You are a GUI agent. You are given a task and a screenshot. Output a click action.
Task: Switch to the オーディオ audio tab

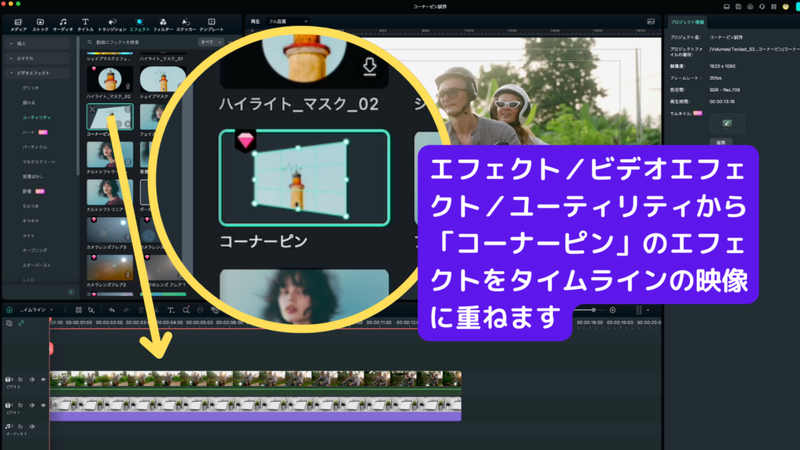click(63, 25)
